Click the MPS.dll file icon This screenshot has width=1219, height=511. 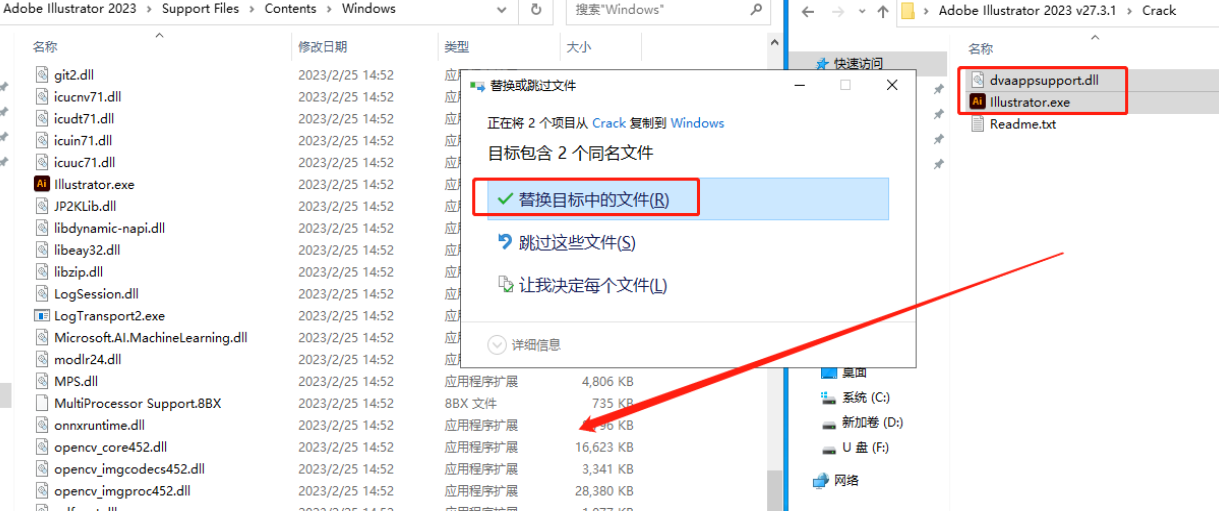tap(41, 381)
